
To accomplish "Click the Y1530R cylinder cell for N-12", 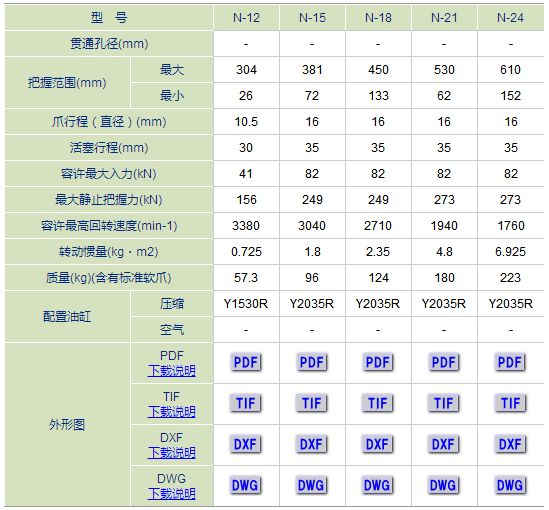I will tap(246, 303).
